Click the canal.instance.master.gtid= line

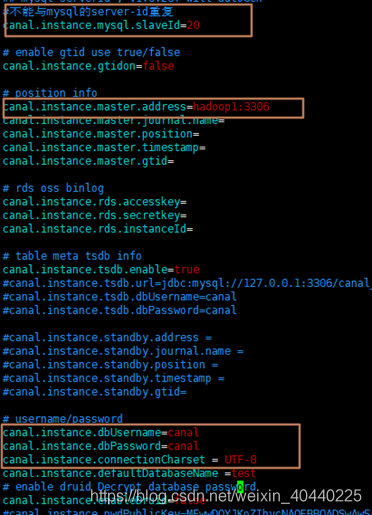[88, 161]
